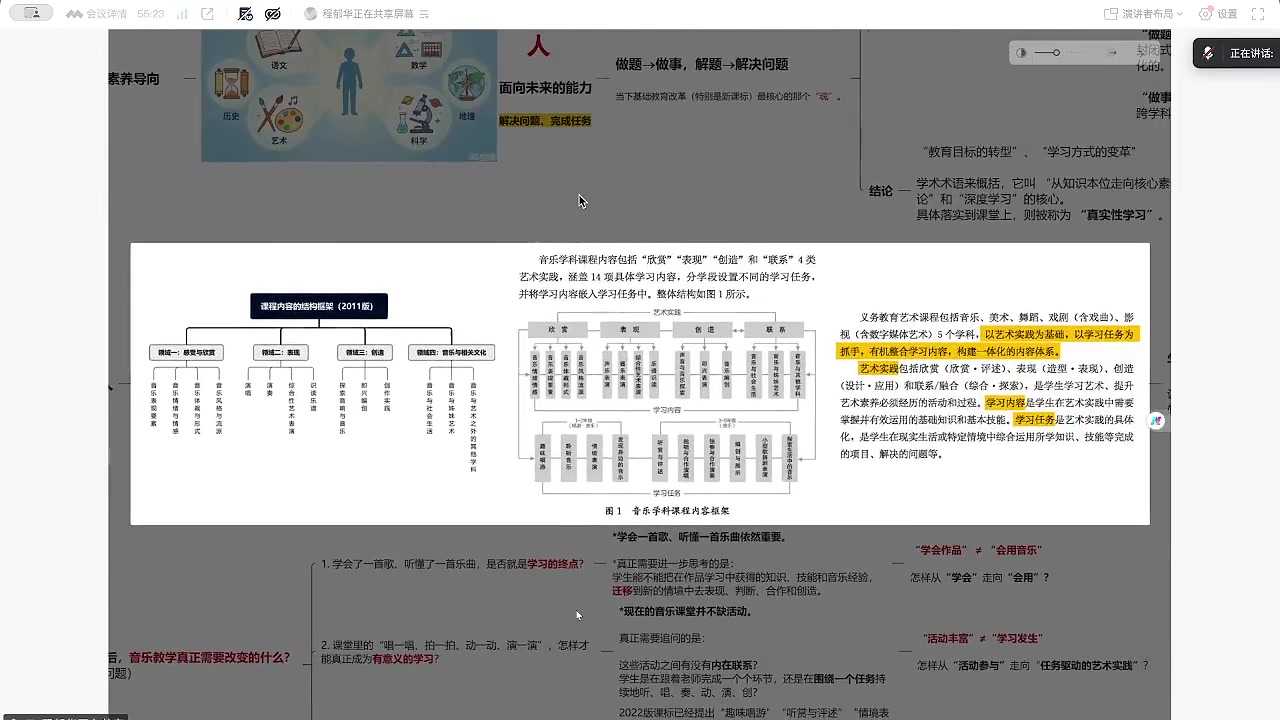Click the 结论 mind-map node
This screenshot has width=1280, height=720.
pyautogui.click(x=881, y=191)
